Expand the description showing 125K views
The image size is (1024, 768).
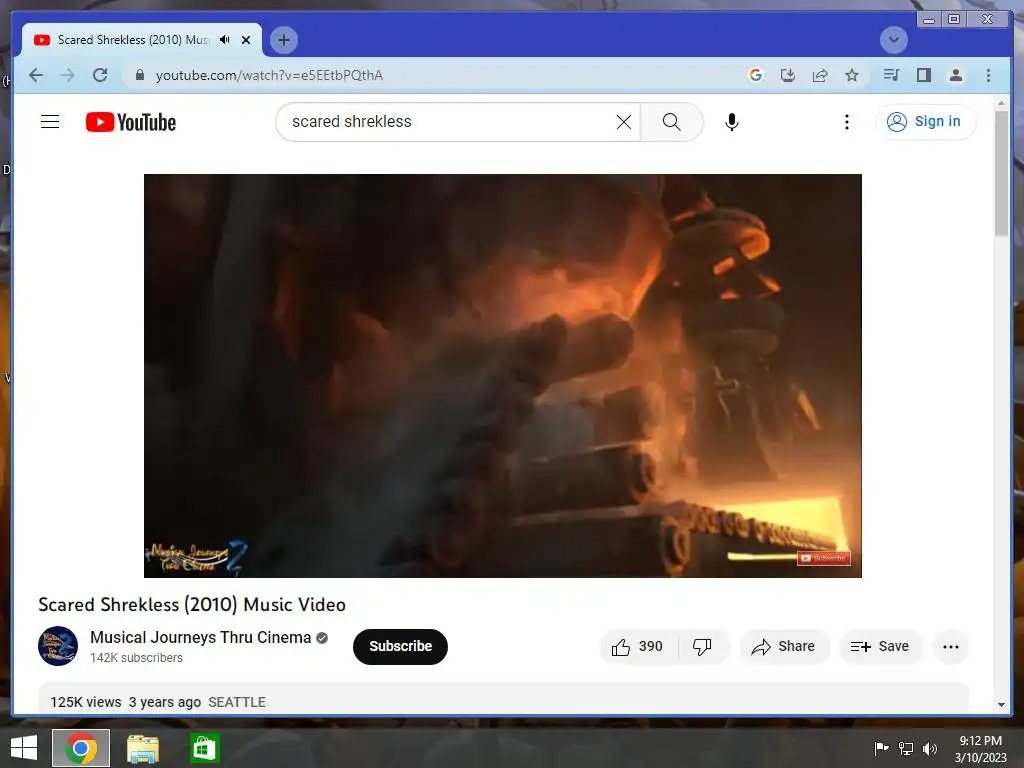coord(503,699)
